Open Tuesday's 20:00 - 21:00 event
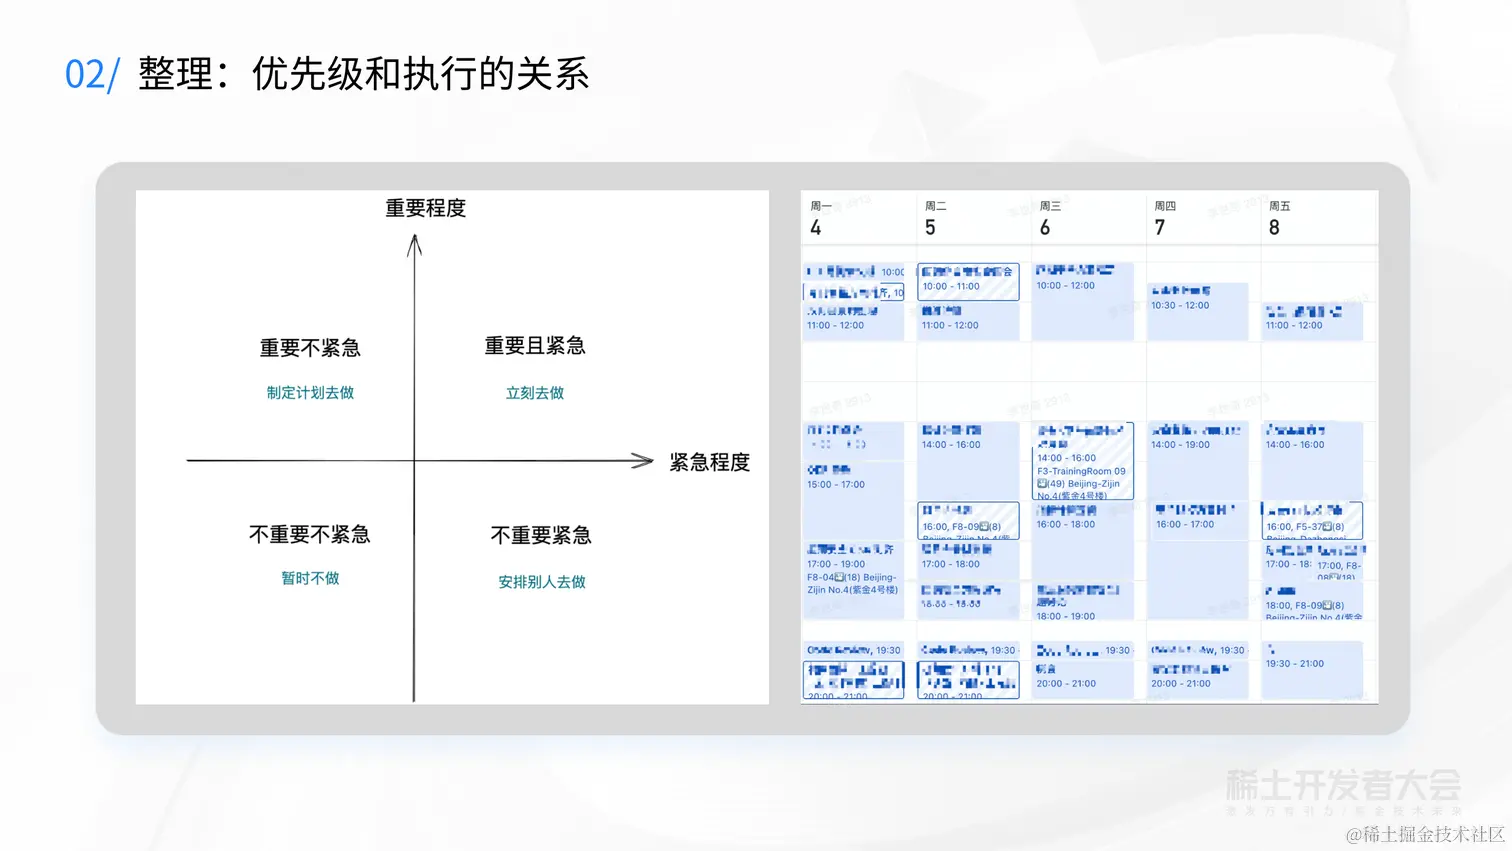 tap(968, 680)
